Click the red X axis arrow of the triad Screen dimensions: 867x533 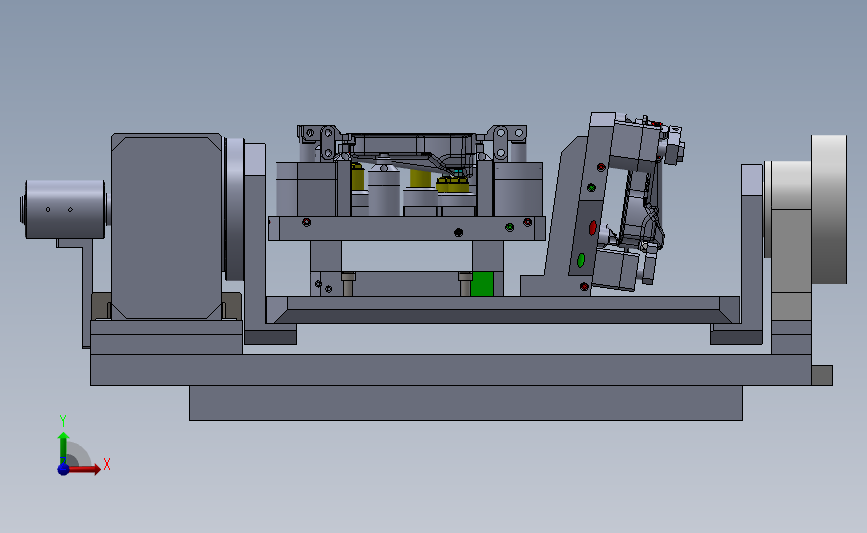click(x=85, y=469)
